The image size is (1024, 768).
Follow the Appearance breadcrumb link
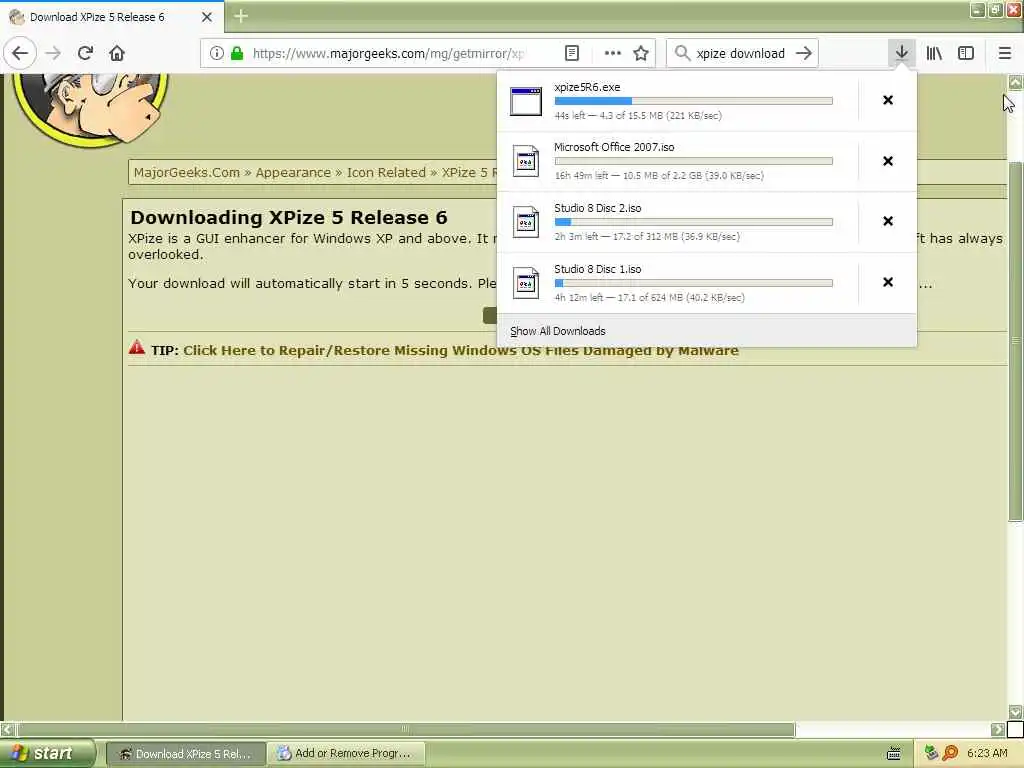tap(293, 172)
